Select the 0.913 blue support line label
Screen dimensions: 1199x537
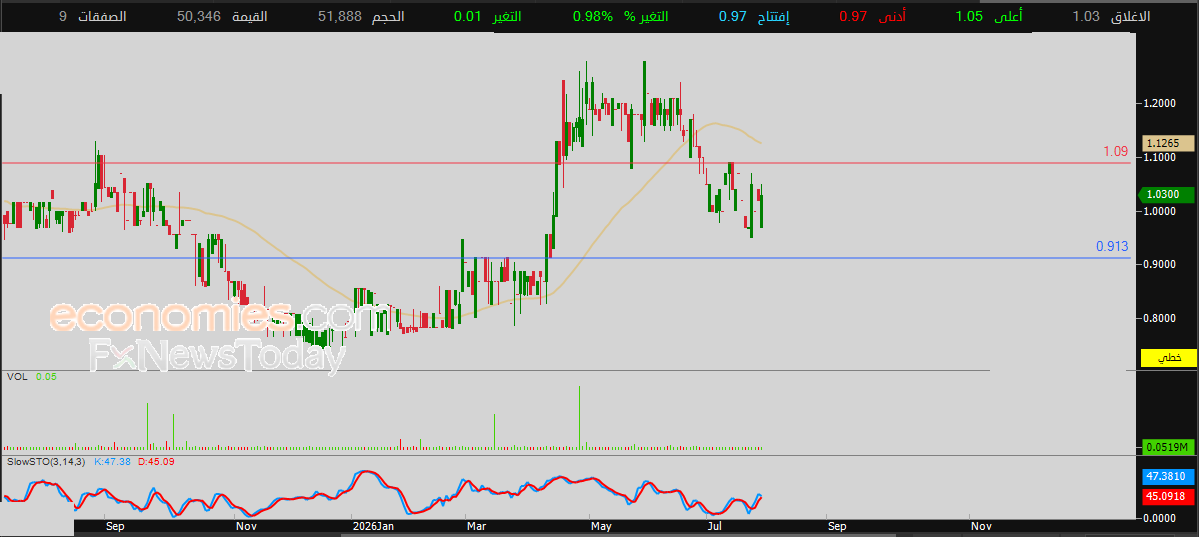click(1112, 246)
